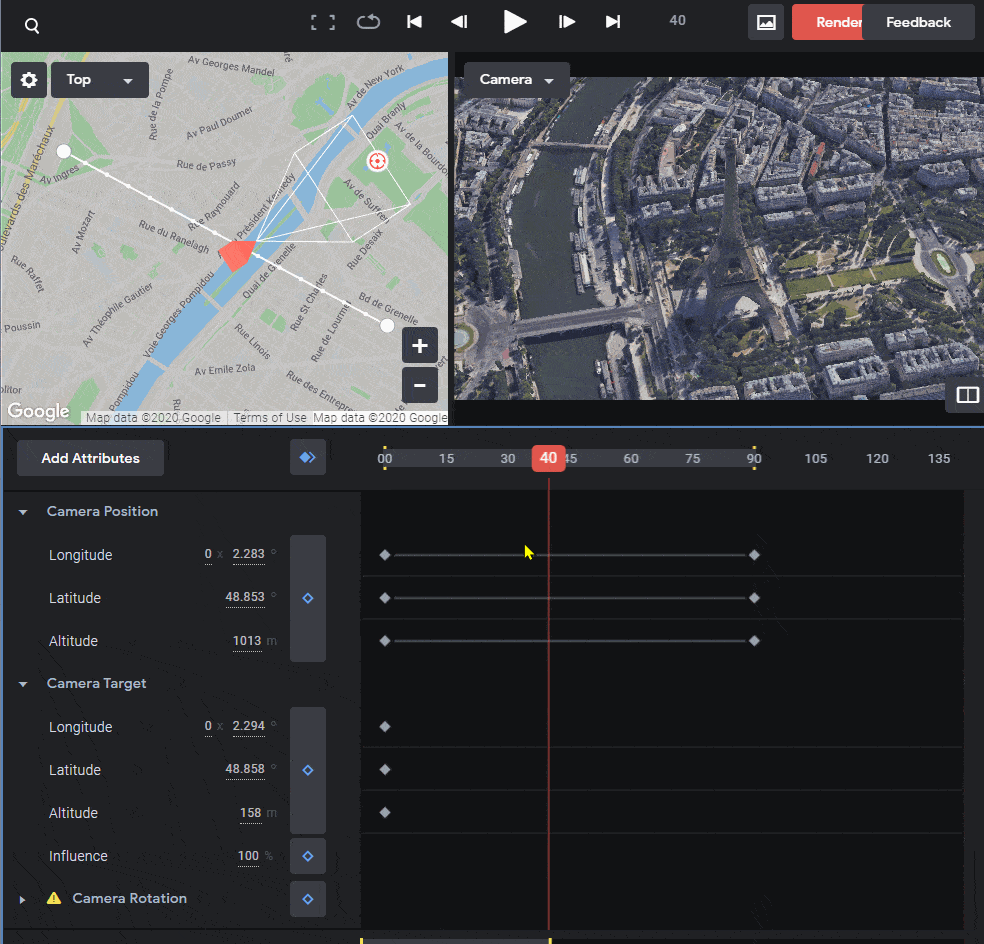Open map settings gear
This screenshot has height=944, width=984.
point(29,80)
